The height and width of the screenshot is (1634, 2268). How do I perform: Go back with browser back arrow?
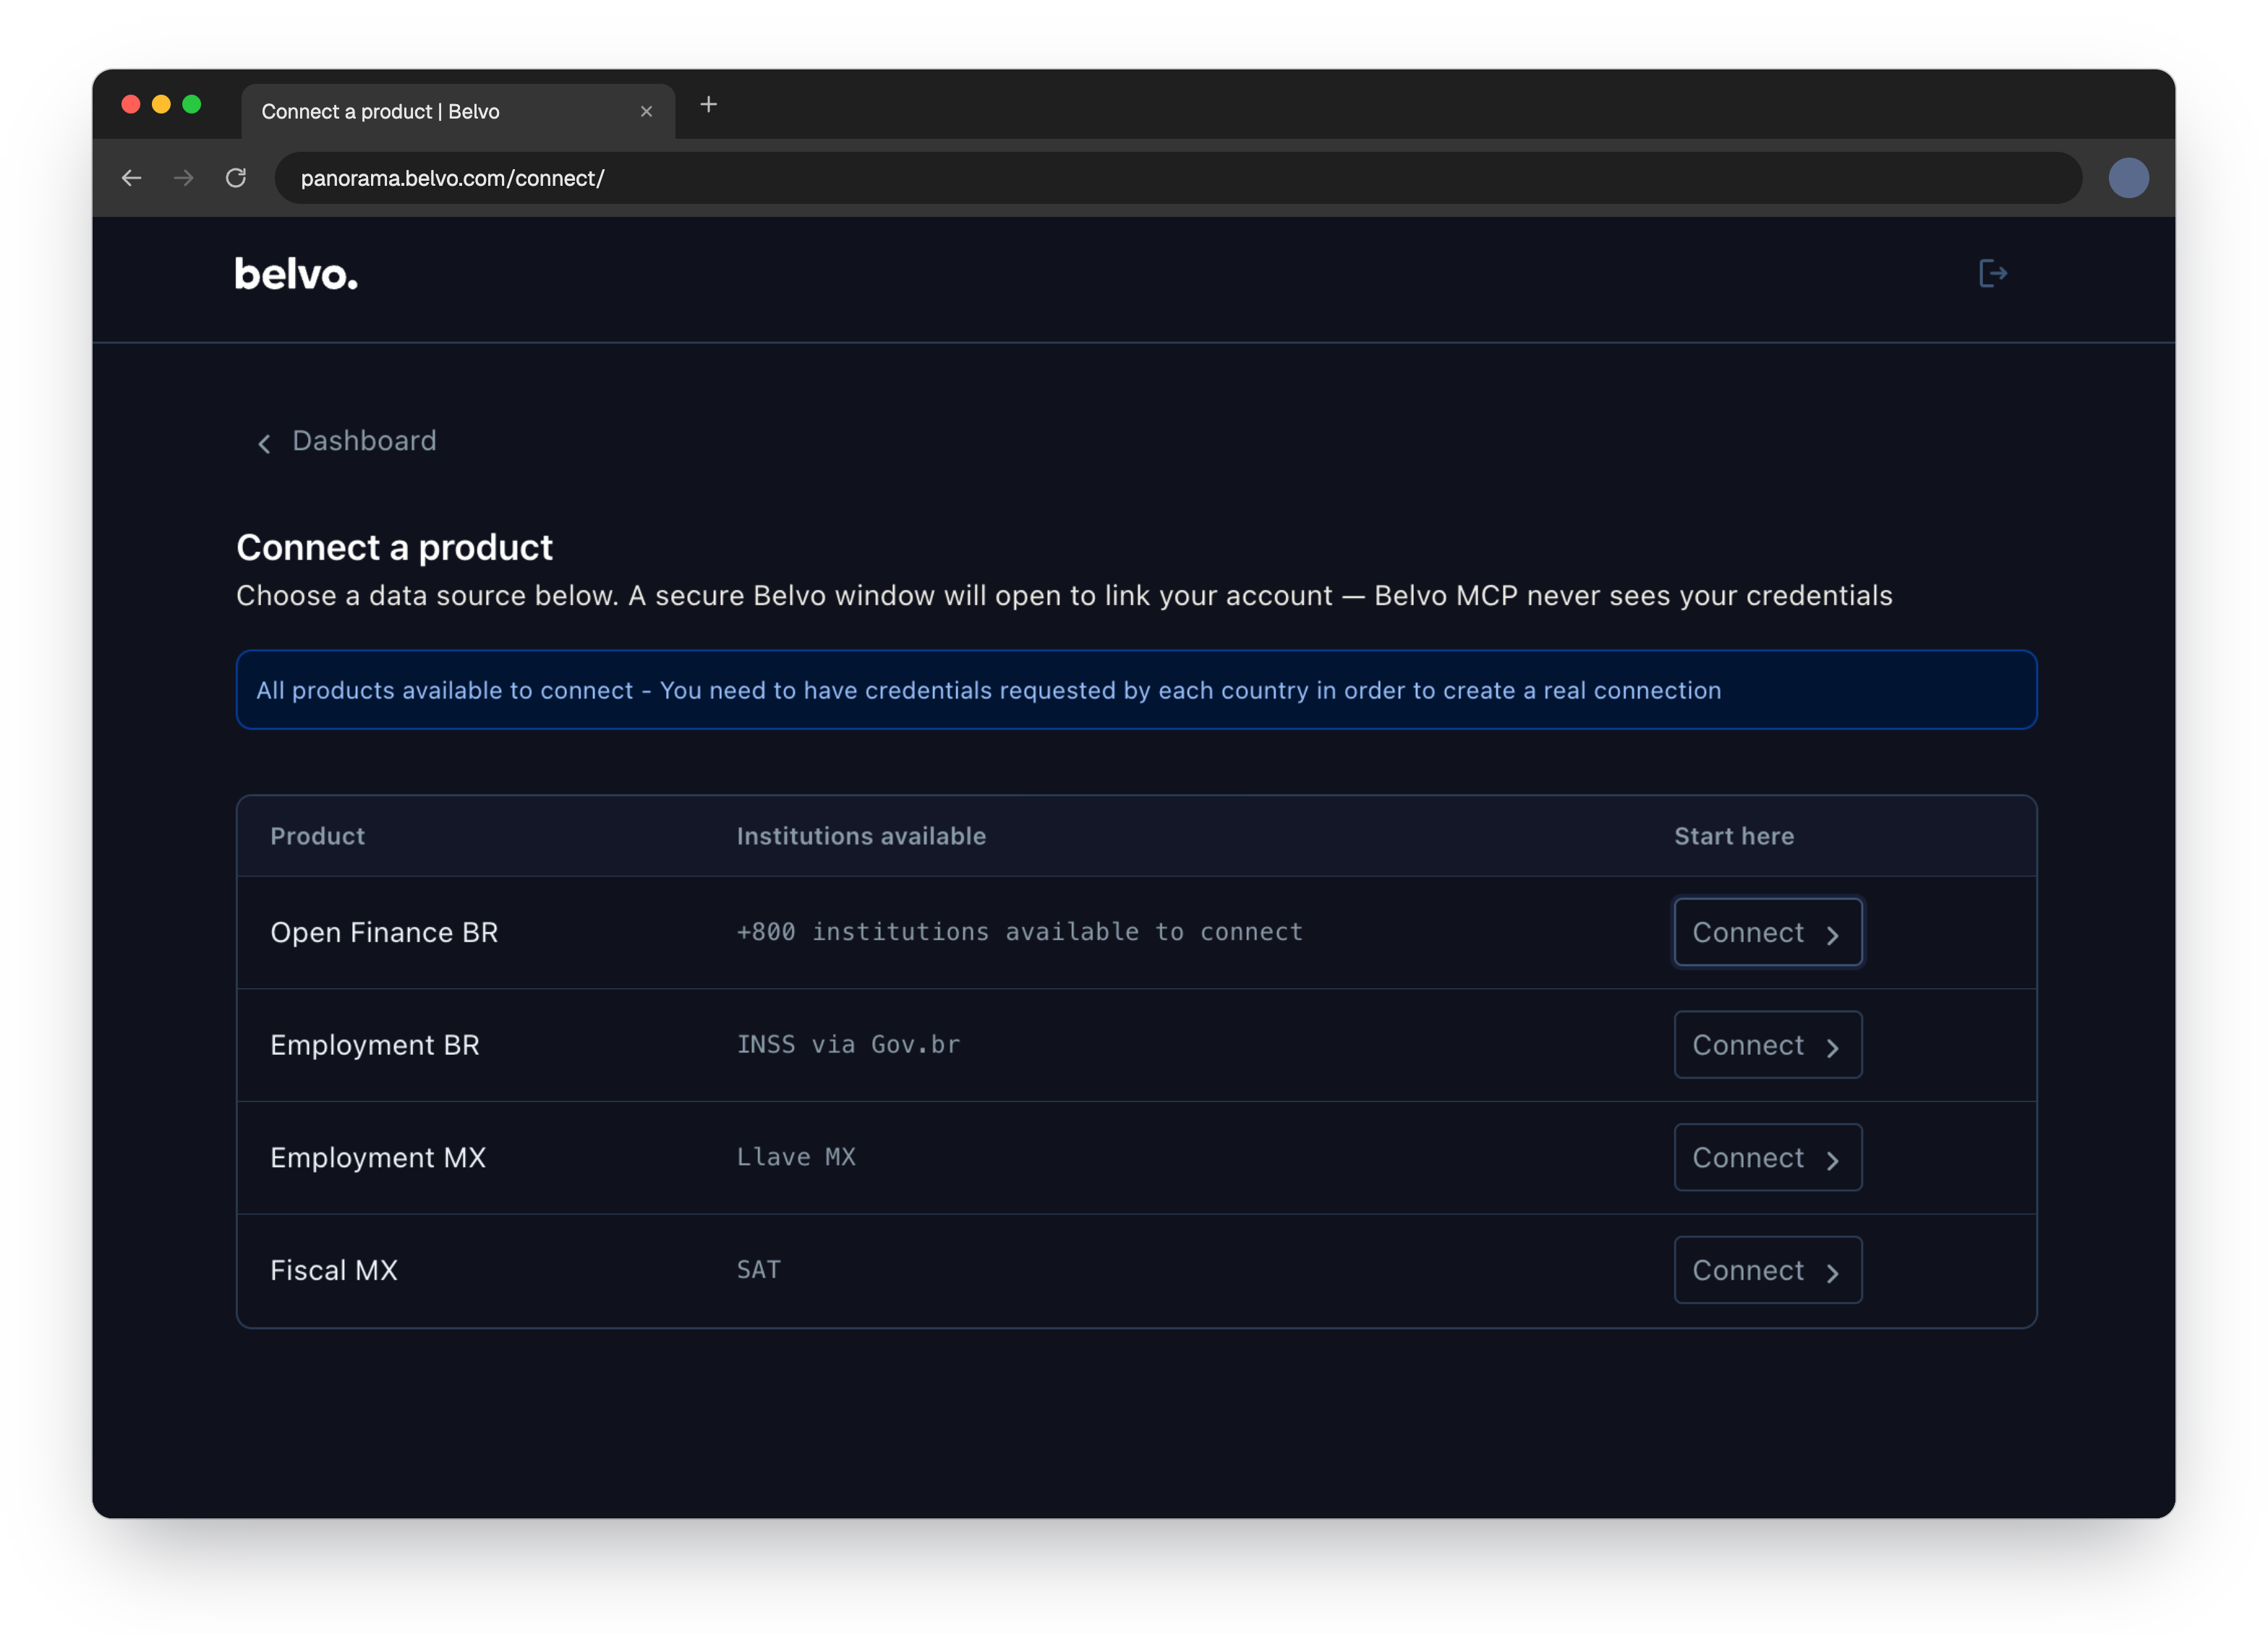(x=132, y=178)
